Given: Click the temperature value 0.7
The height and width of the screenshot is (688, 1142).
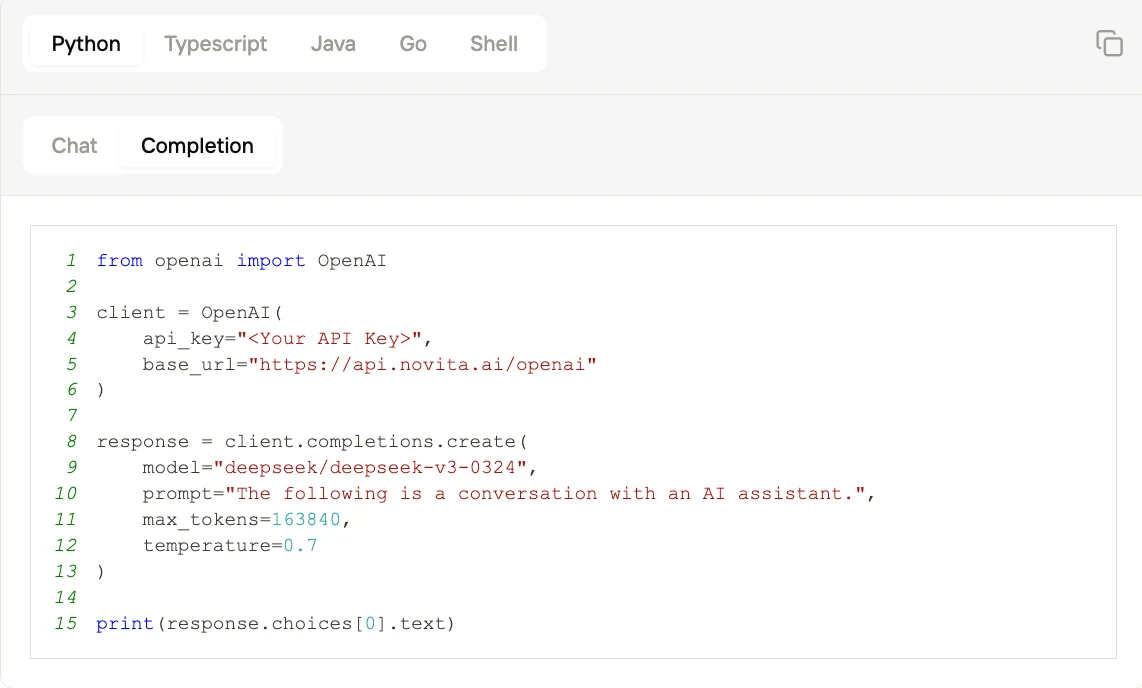Looking at the screenshot, I should [x=300, y=545].
